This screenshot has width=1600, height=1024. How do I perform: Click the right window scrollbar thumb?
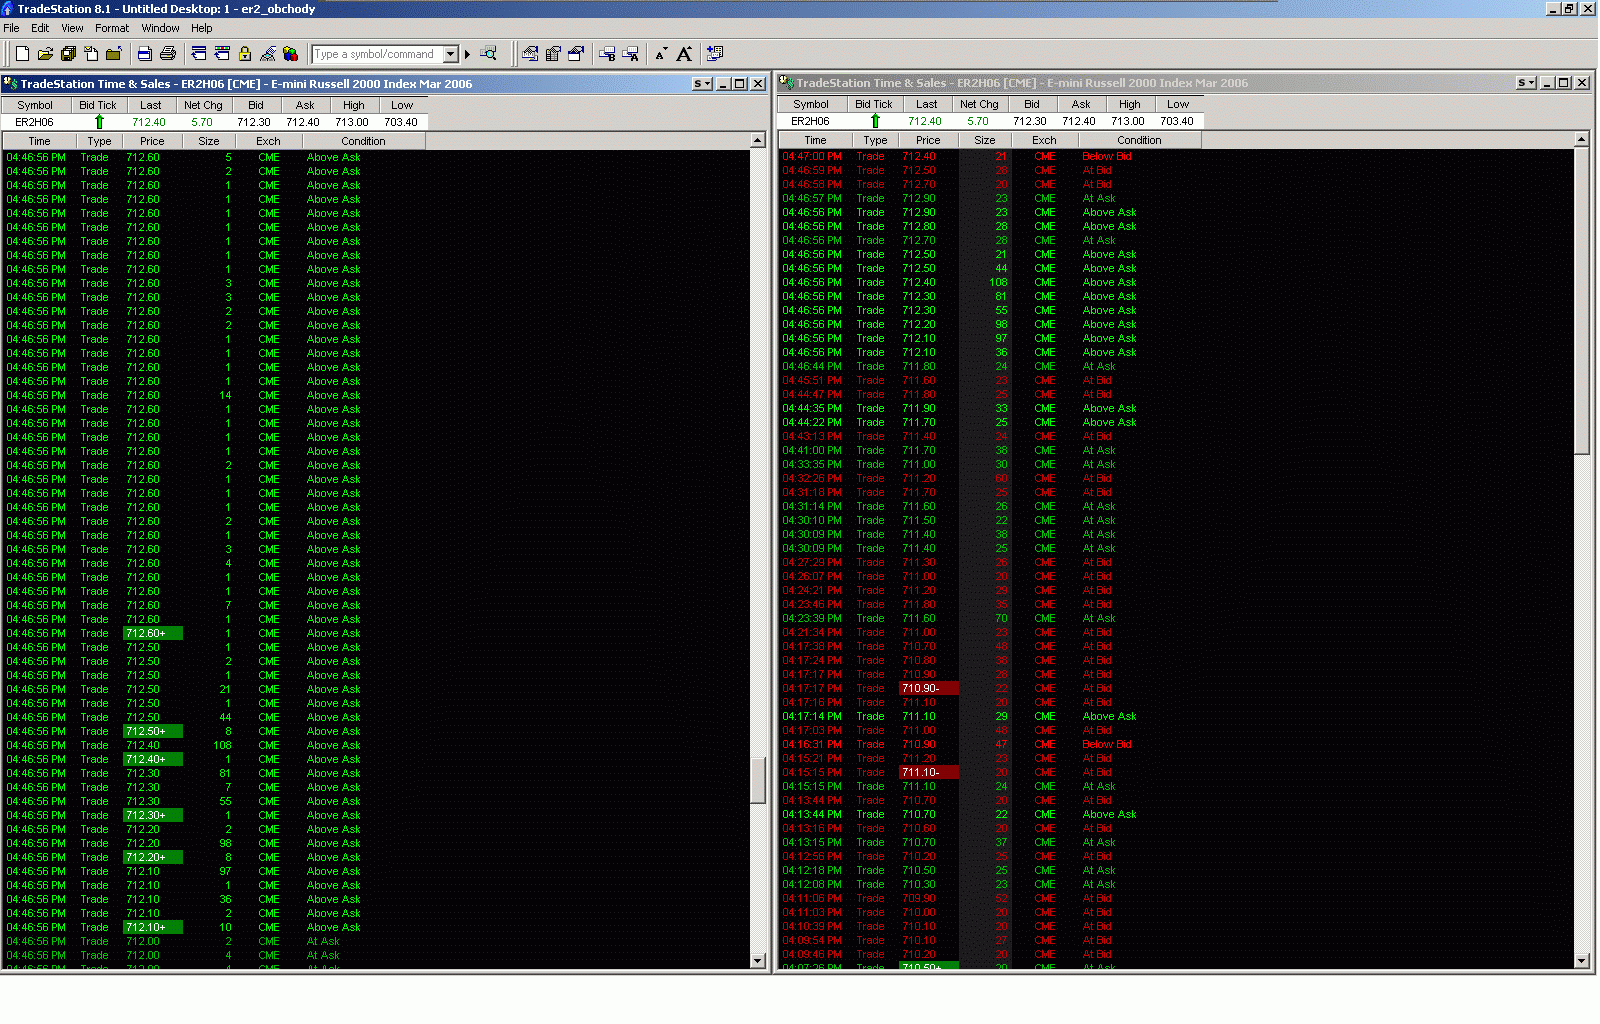click(x=1582, y=300)
